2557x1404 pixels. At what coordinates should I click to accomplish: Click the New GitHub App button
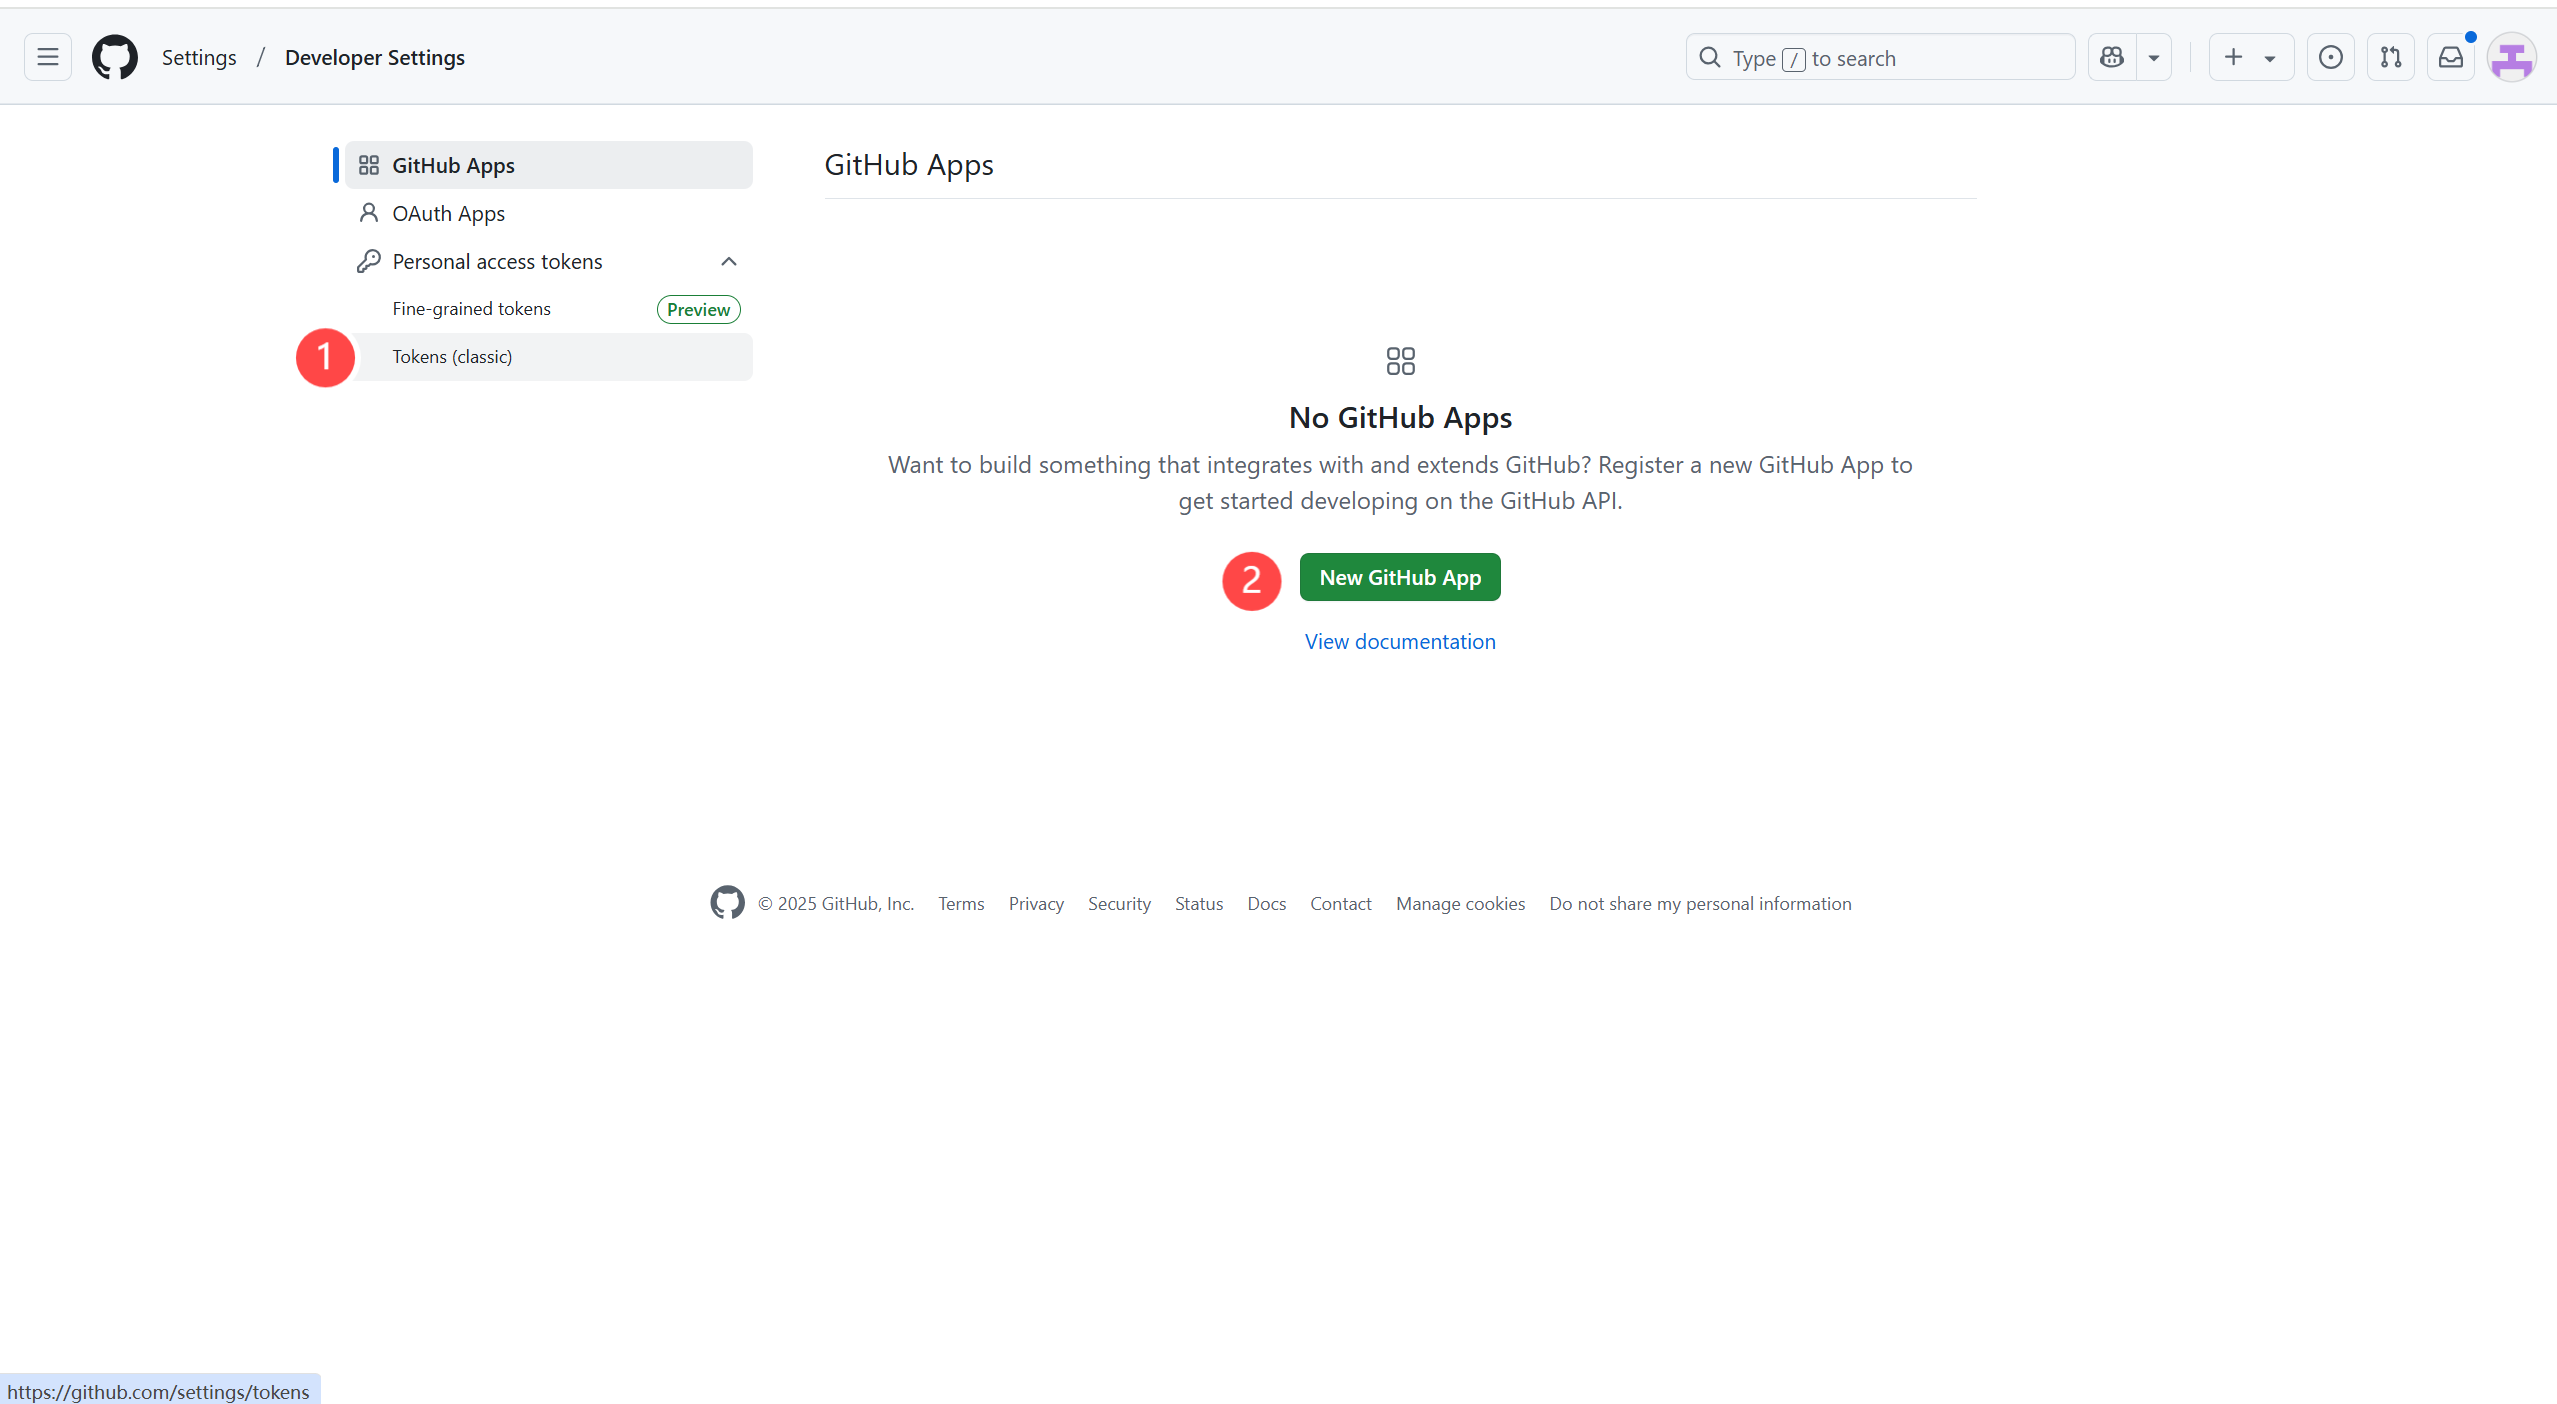[1399, 577]
